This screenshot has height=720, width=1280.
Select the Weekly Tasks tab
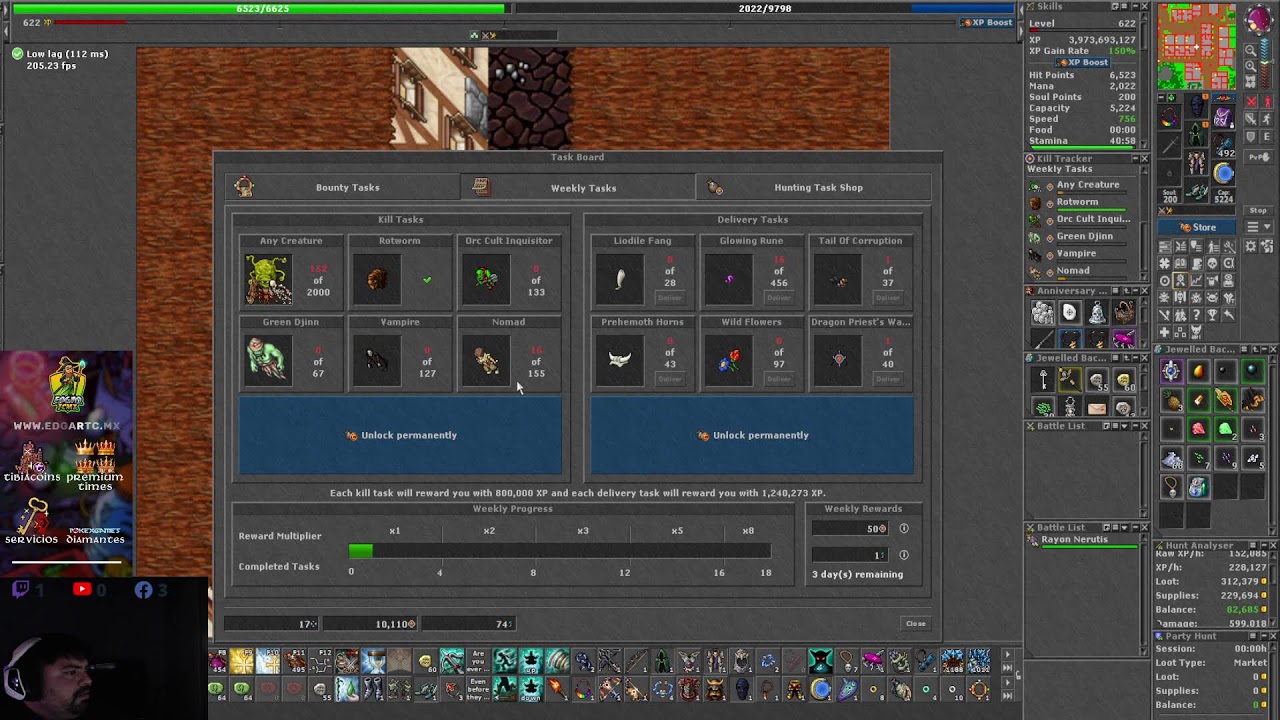[578, 187]
